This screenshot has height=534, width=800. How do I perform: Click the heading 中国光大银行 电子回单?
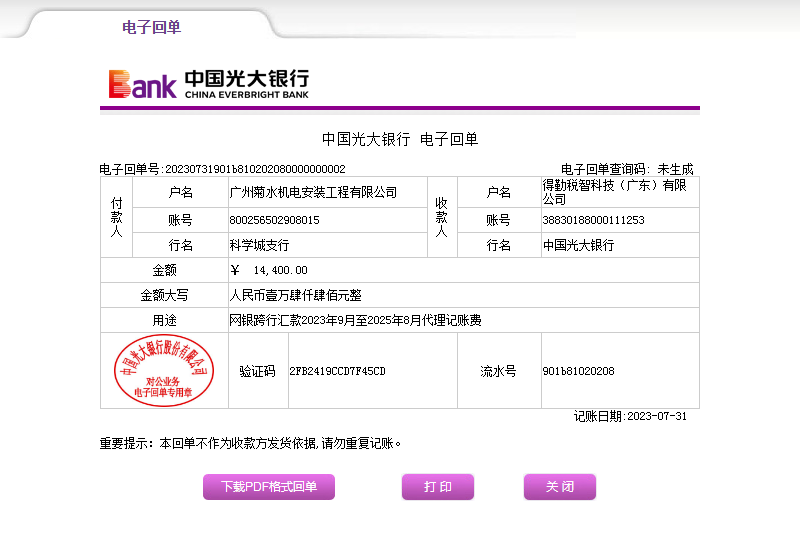pos(400,139)
